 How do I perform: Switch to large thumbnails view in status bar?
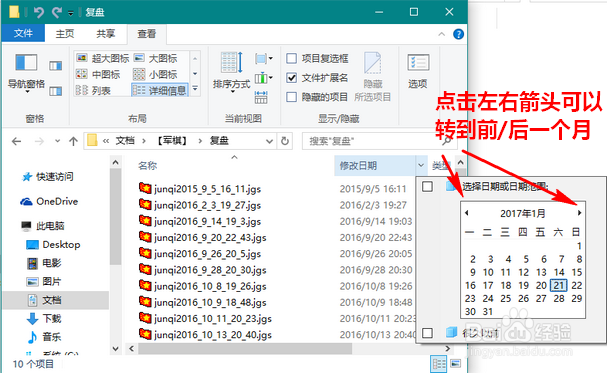click(456, 364)
